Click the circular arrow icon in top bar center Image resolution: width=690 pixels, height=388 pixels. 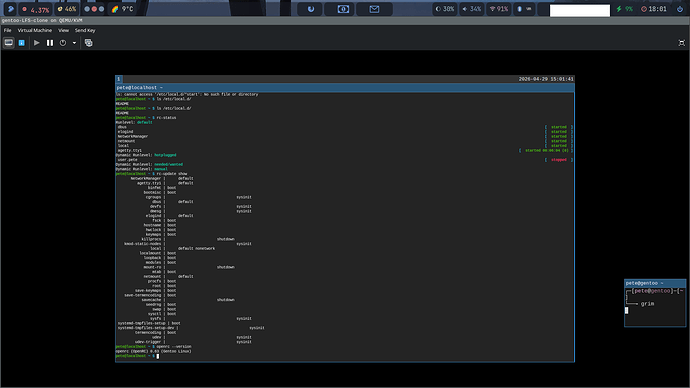coord(311,9)
